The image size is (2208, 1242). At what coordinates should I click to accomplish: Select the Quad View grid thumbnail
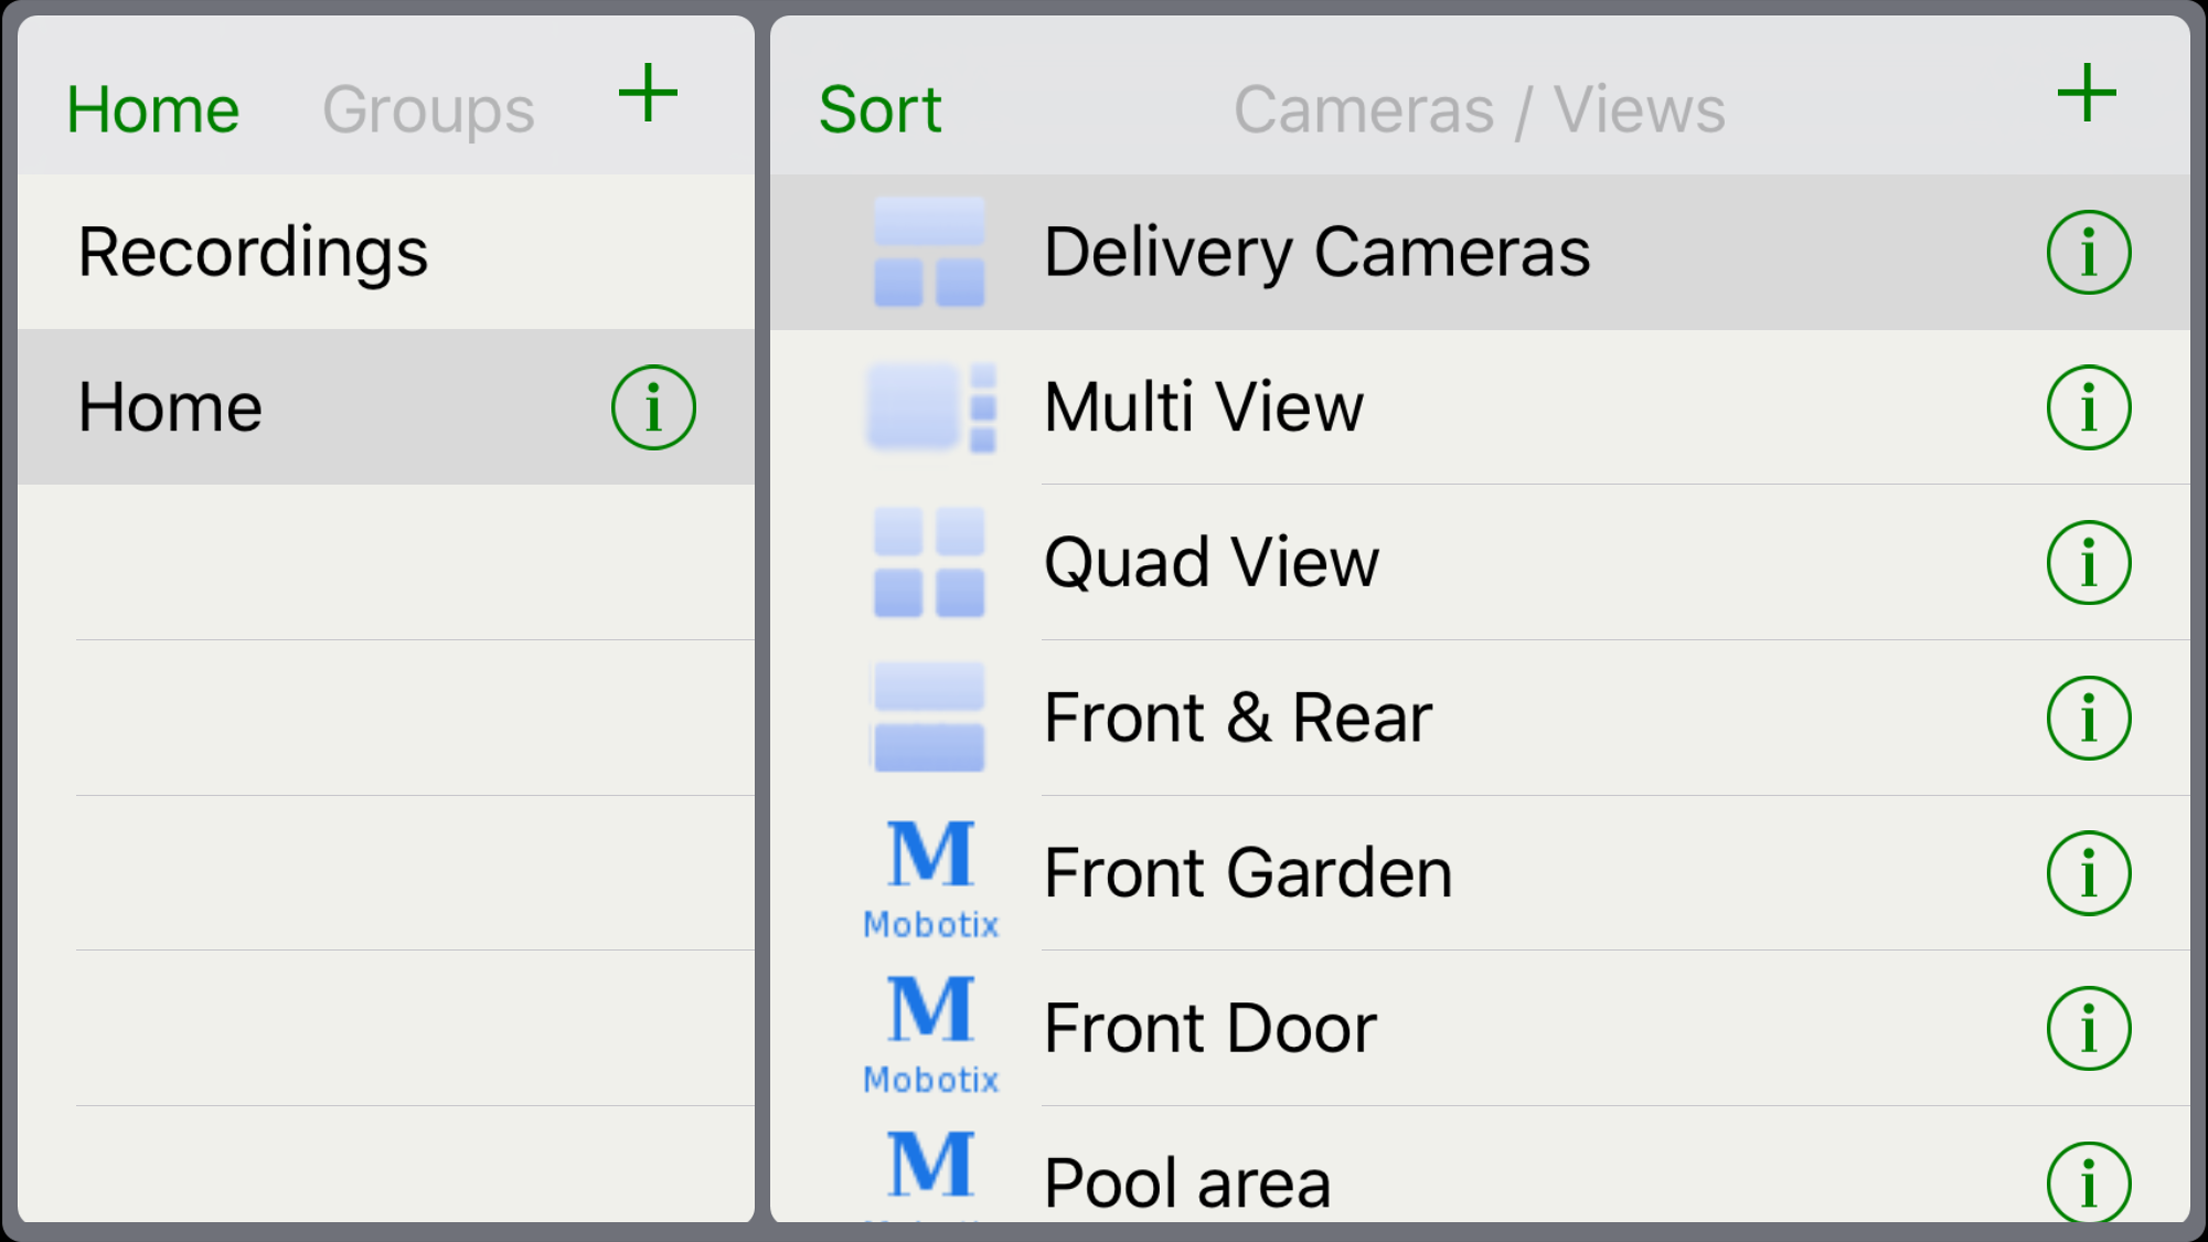[x=929, y=562]
